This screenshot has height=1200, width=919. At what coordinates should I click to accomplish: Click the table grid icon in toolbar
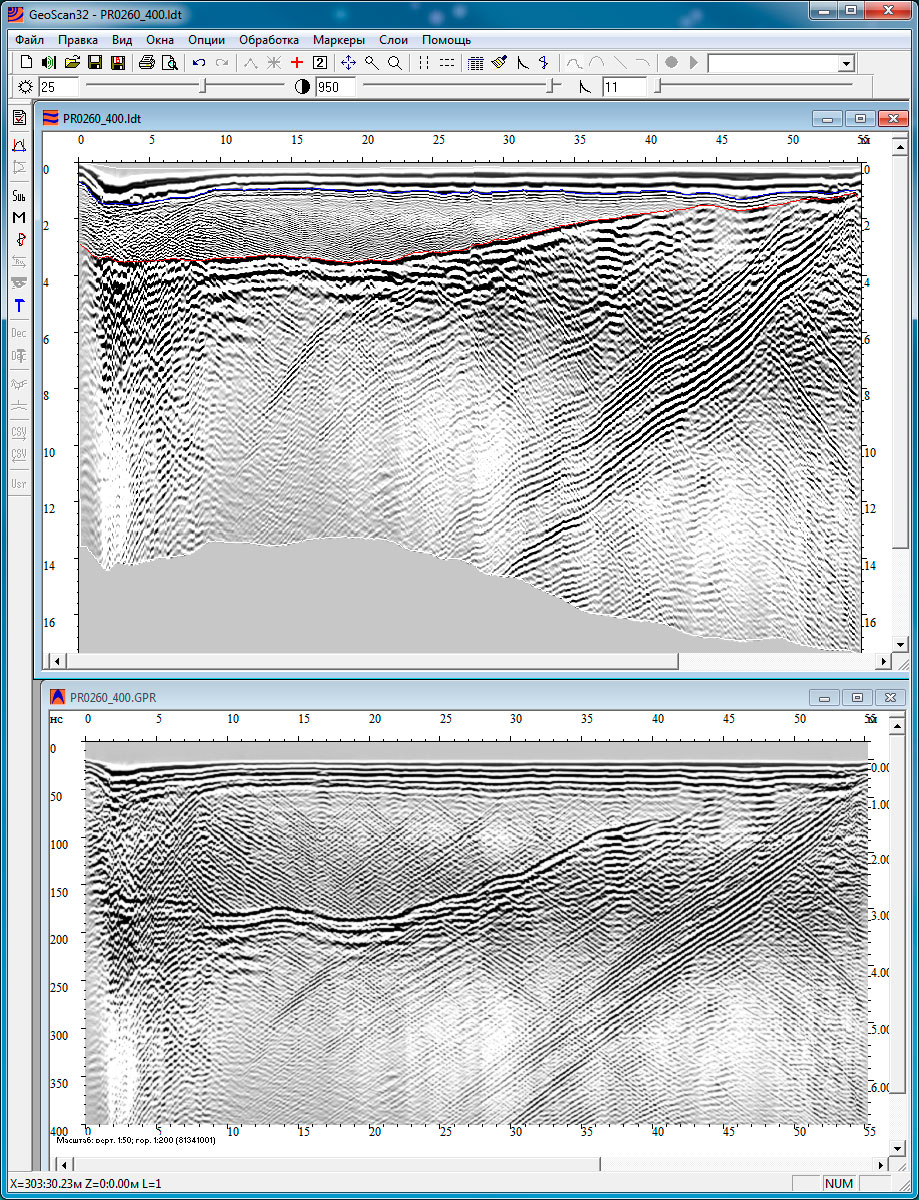tap(476, 62)
